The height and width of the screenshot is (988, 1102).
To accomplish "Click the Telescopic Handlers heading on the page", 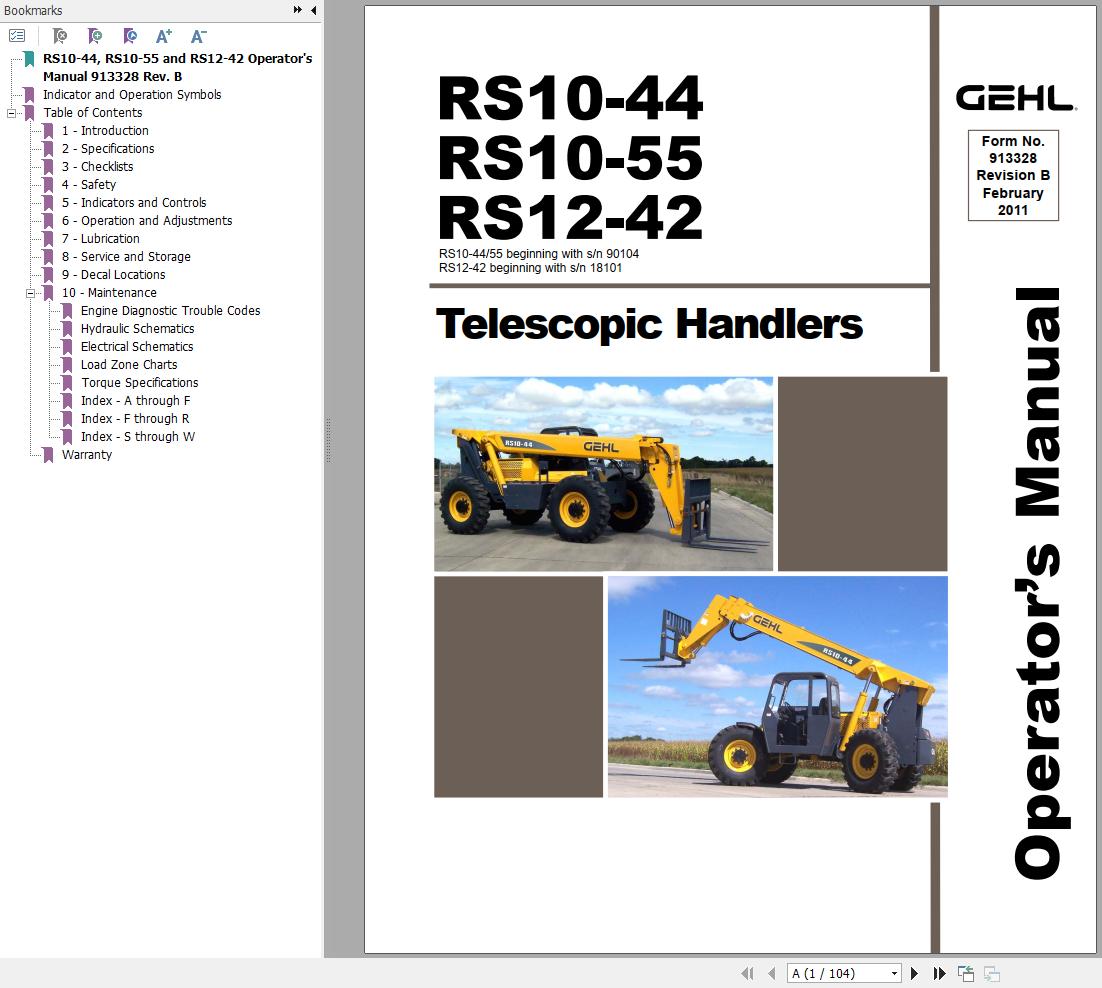I will pyautogui.click(x=649, y=324).
